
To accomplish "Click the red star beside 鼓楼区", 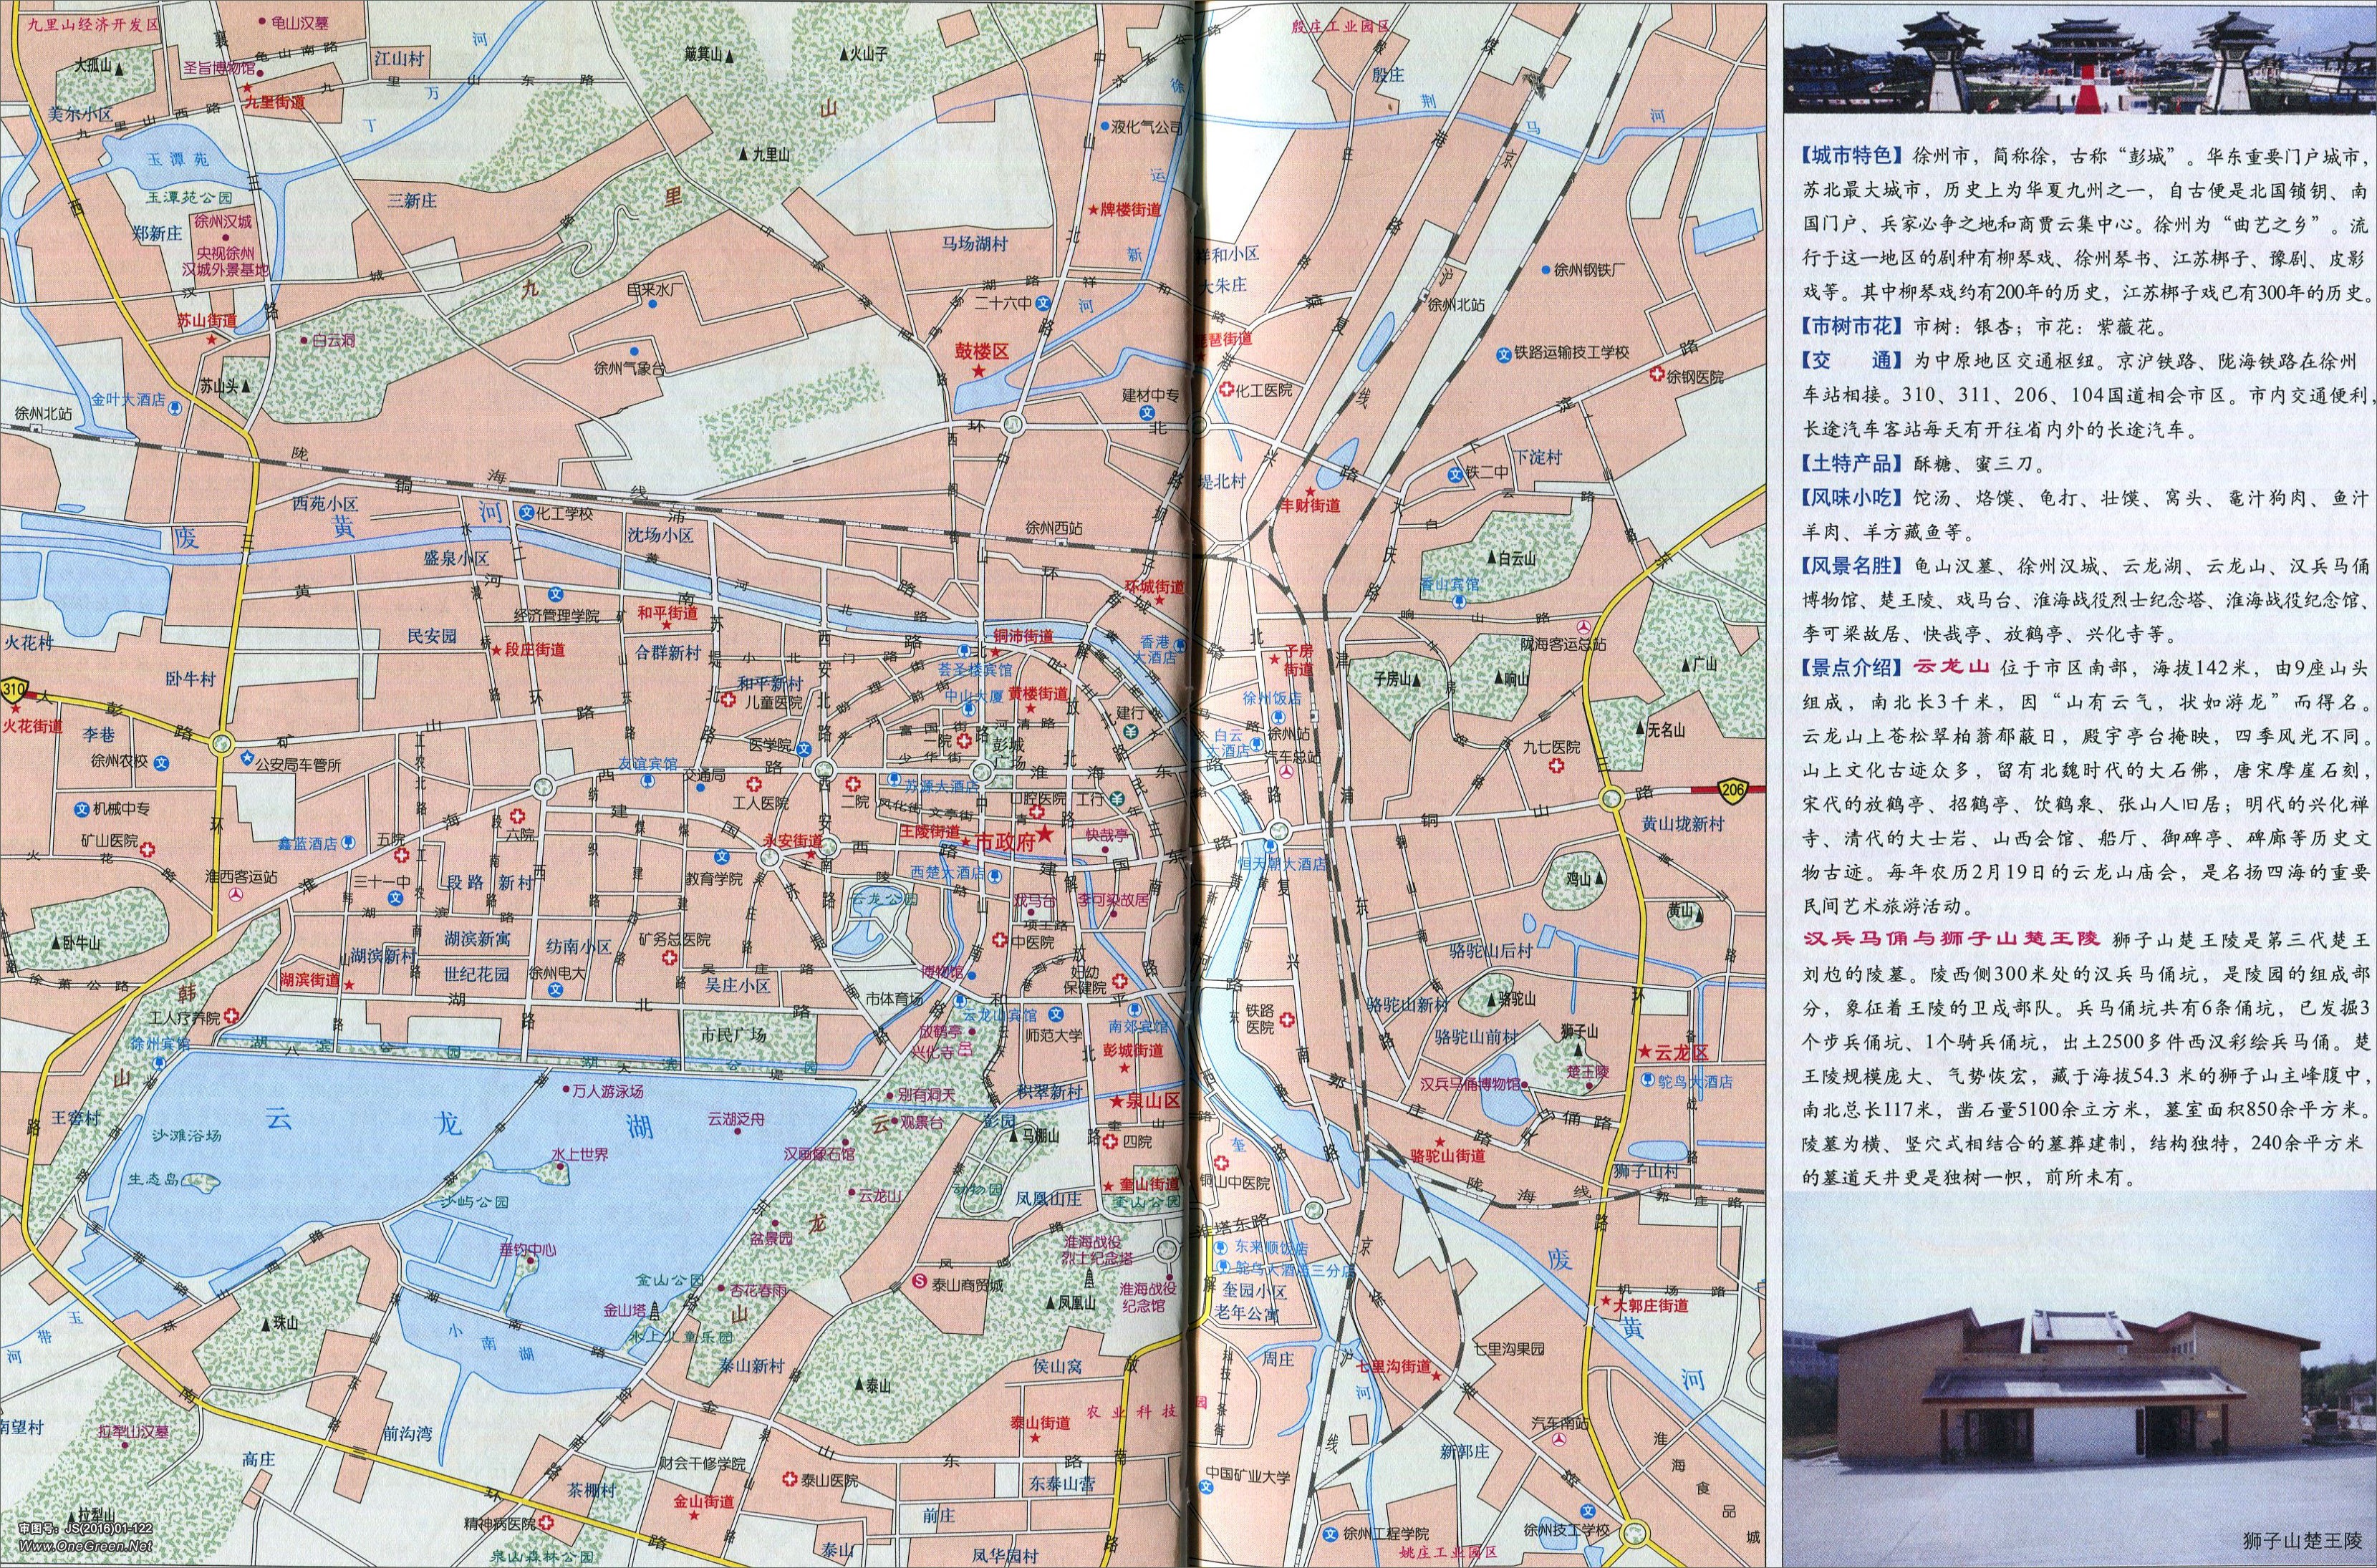I will point(979,371).
